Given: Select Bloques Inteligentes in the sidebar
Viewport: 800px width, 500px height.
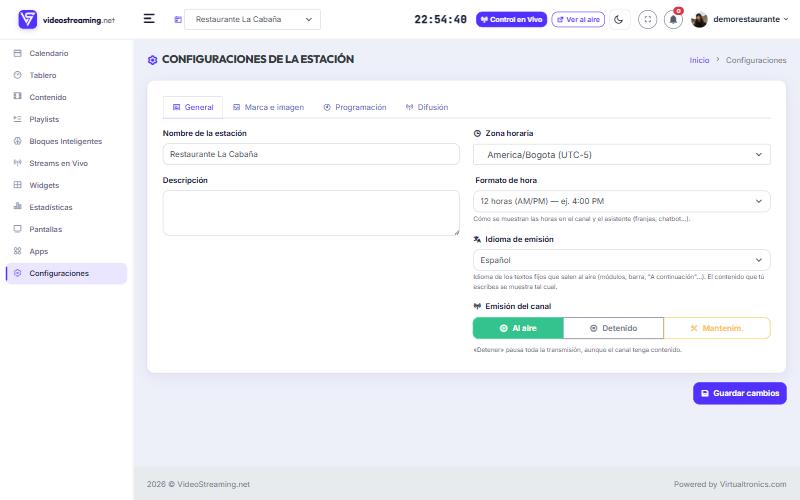Looking at the screenshot, I should click(x=66, y=141).
